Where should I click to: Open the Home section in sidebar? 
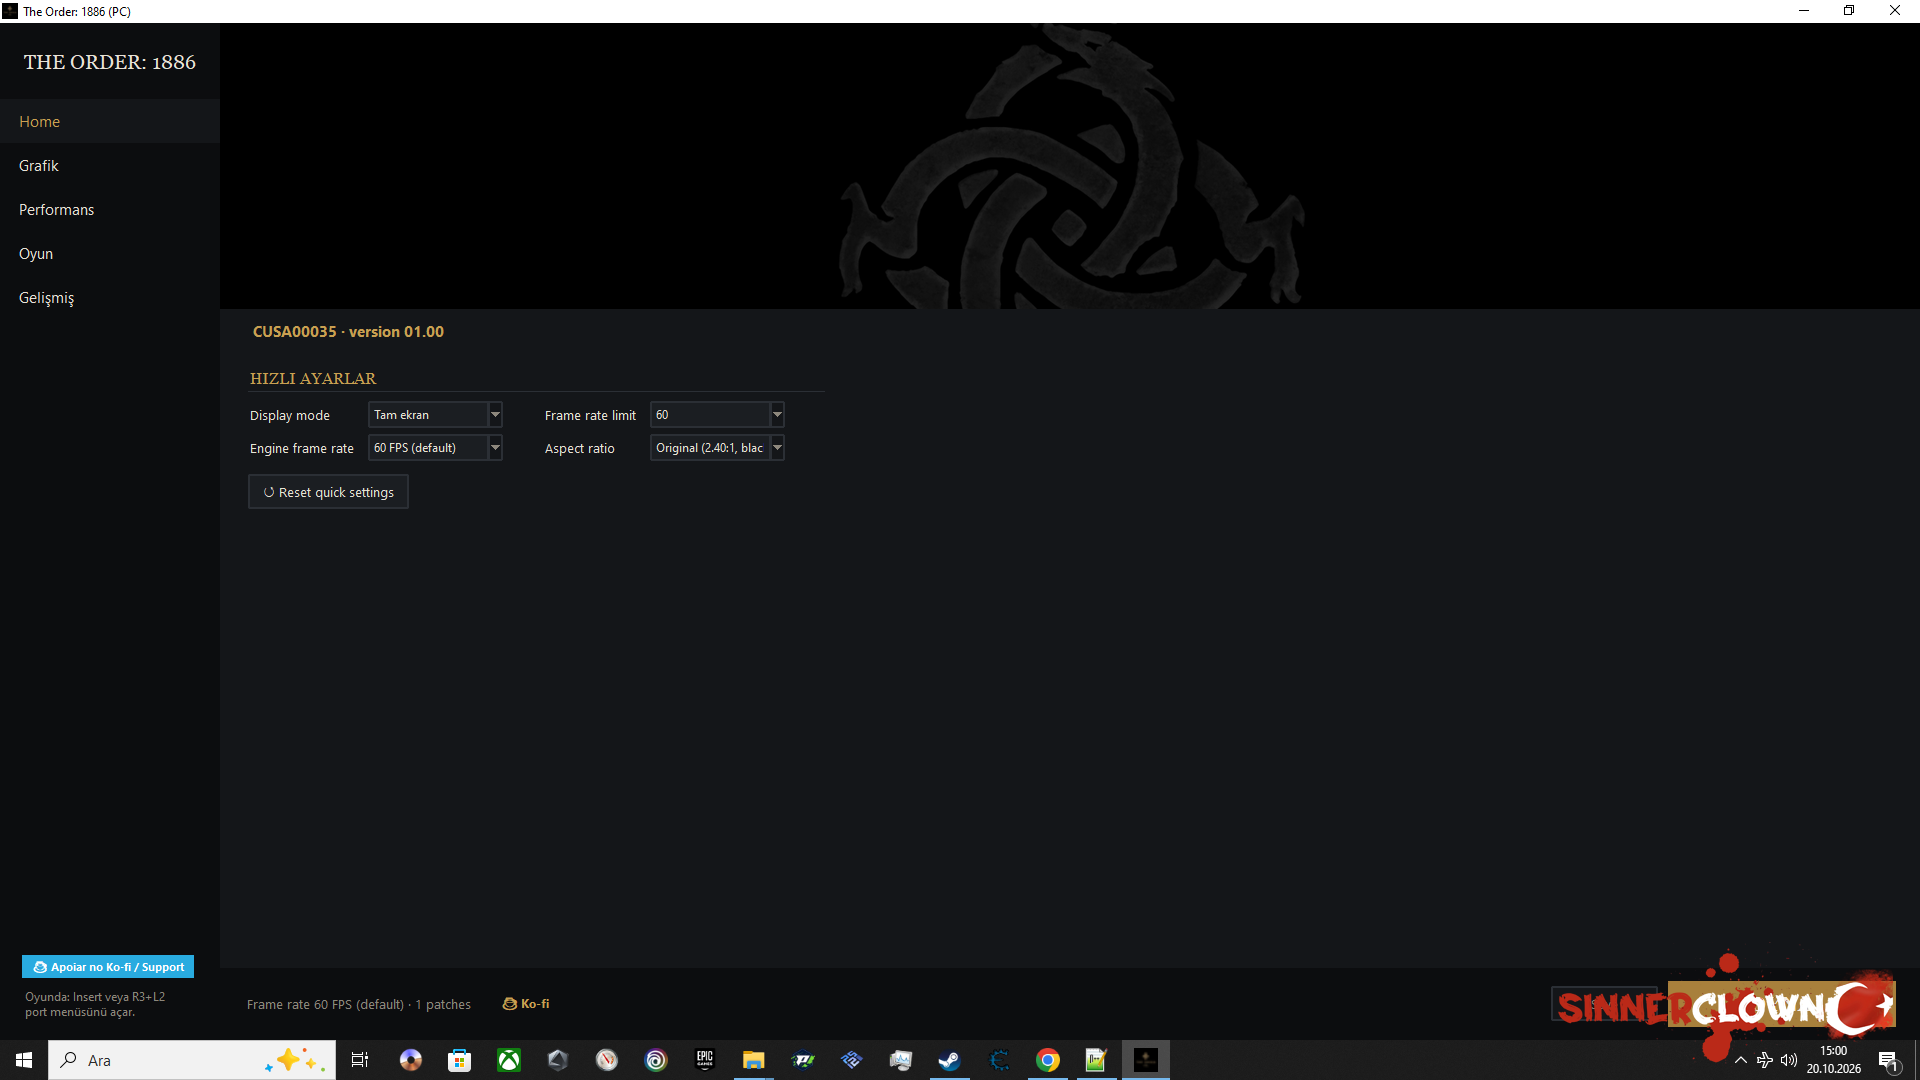[110, 121]
